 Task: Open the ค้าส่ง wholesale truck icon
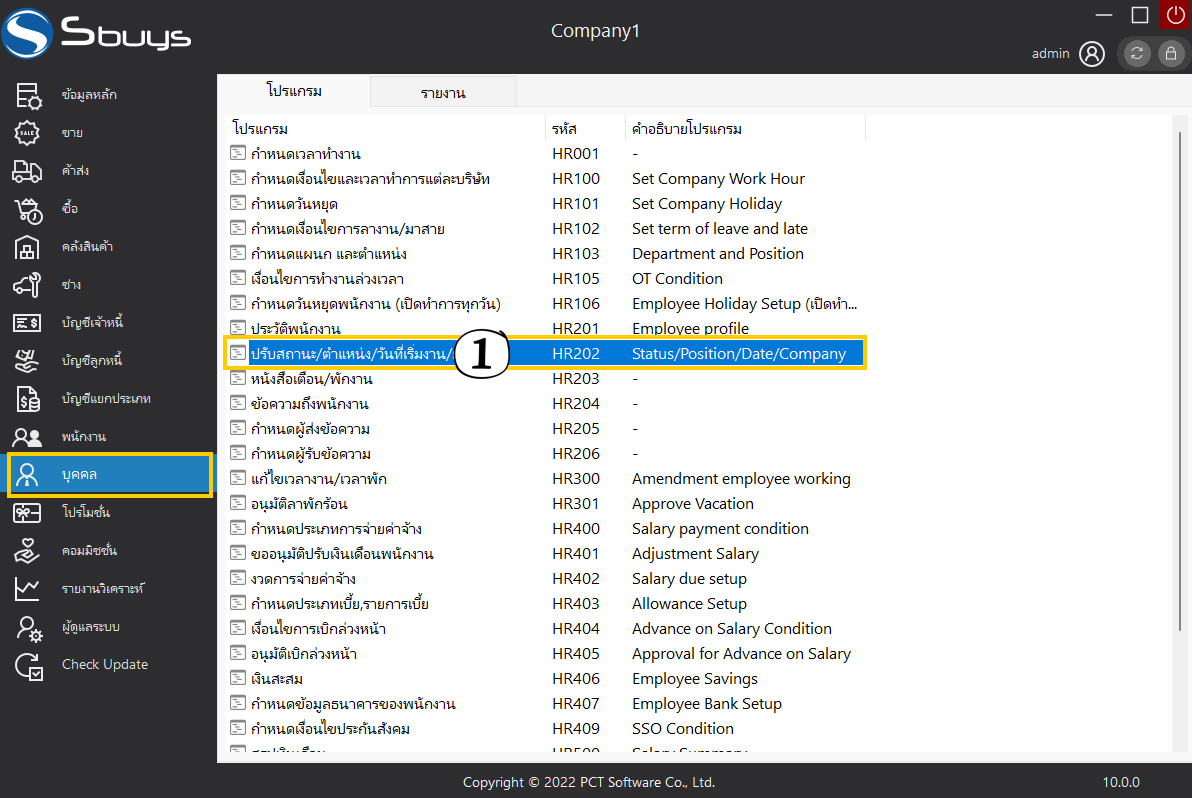pos(28,171)
